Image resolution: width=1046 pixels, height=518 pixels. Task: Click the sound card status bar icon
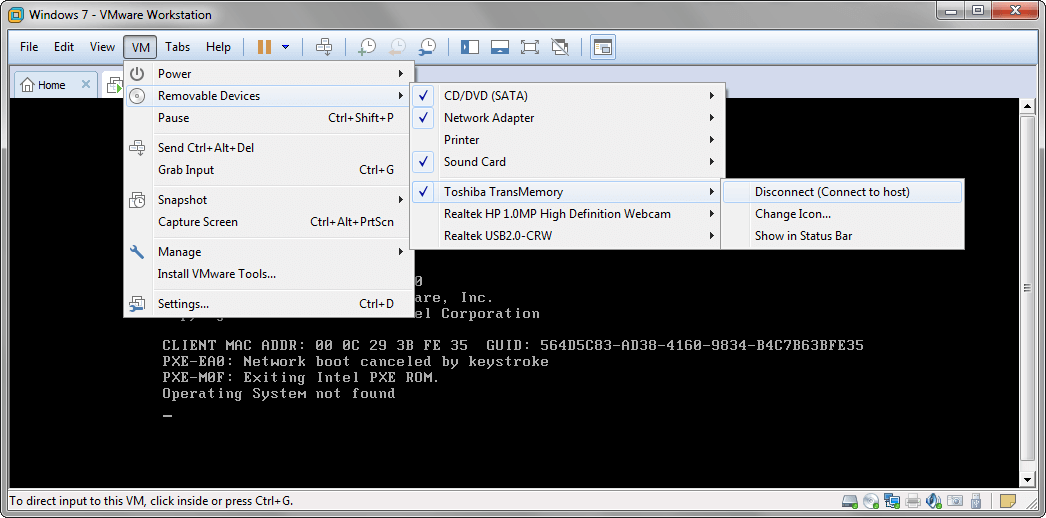(933, 500)
